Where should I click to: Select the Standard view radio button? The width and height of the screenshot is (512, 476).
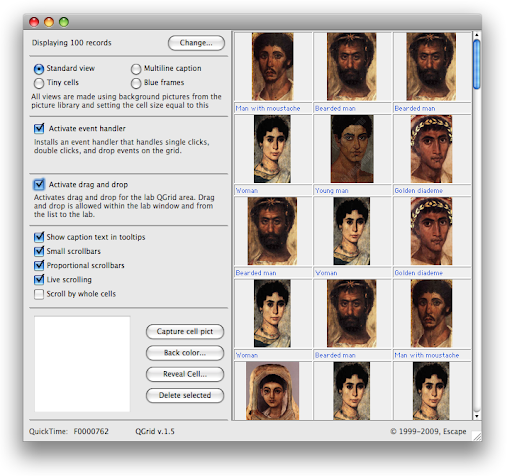(39, 69)
